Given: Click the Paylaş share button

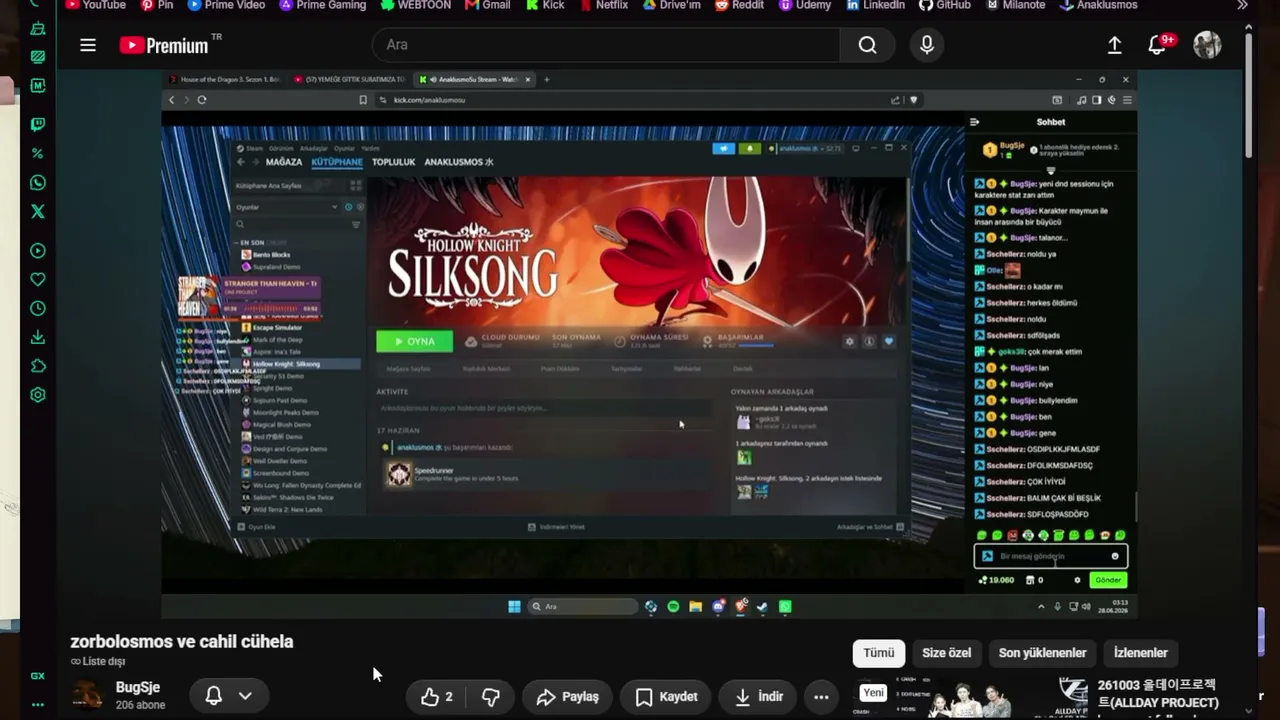Looking at the screenshot, I should coord(567,697).
